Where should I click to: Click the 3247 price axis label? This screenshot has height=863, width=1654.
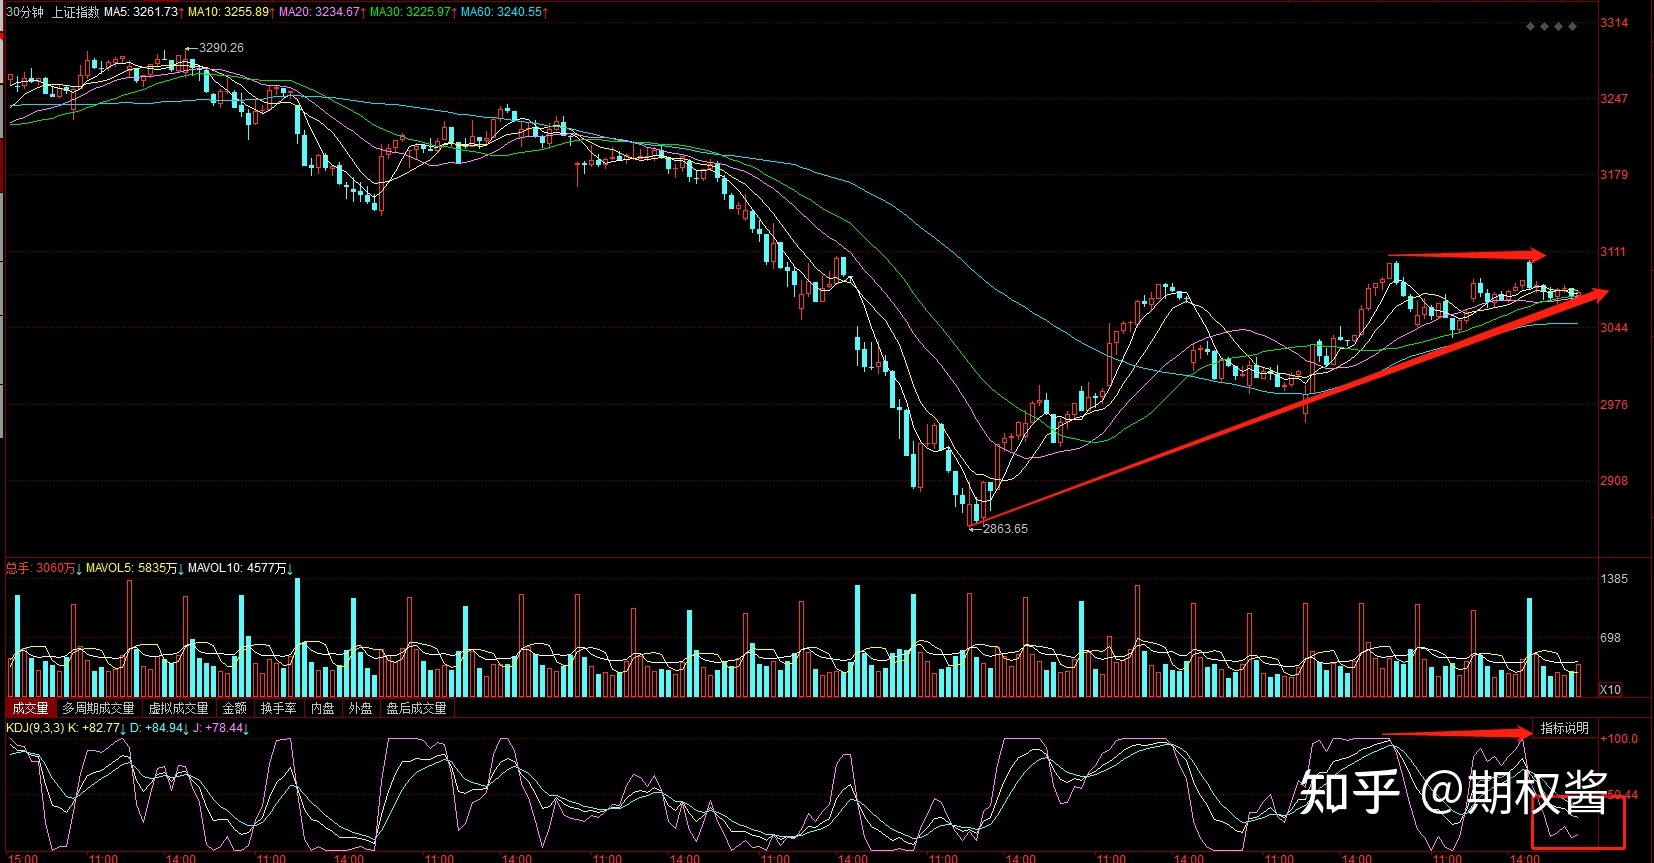tap(1614, 99)
